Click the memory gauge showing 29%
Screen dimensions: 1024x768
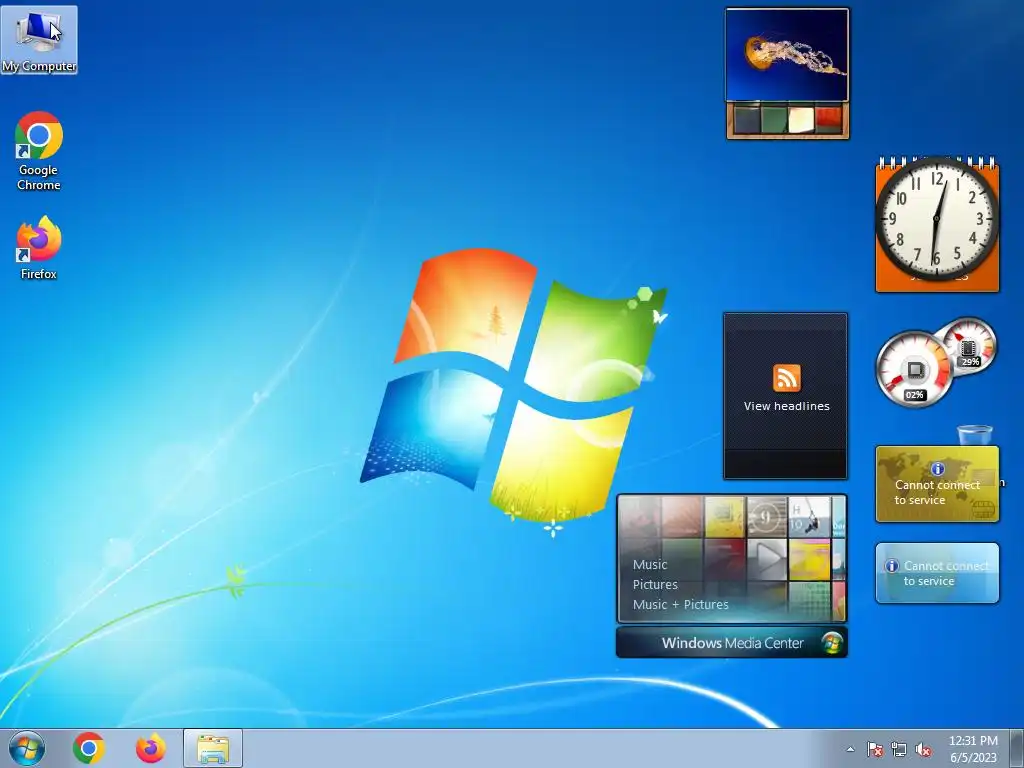[x=969, y=345]
